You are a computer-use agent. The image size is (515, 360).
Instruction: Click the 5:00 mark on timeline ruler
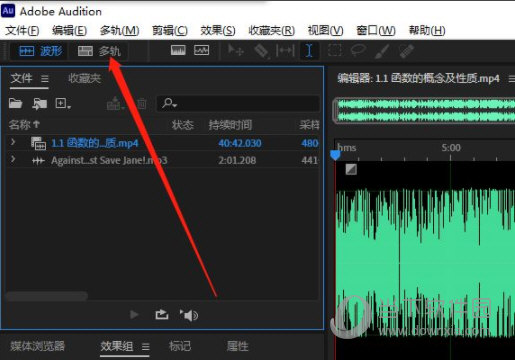click(x=451, y=148)
